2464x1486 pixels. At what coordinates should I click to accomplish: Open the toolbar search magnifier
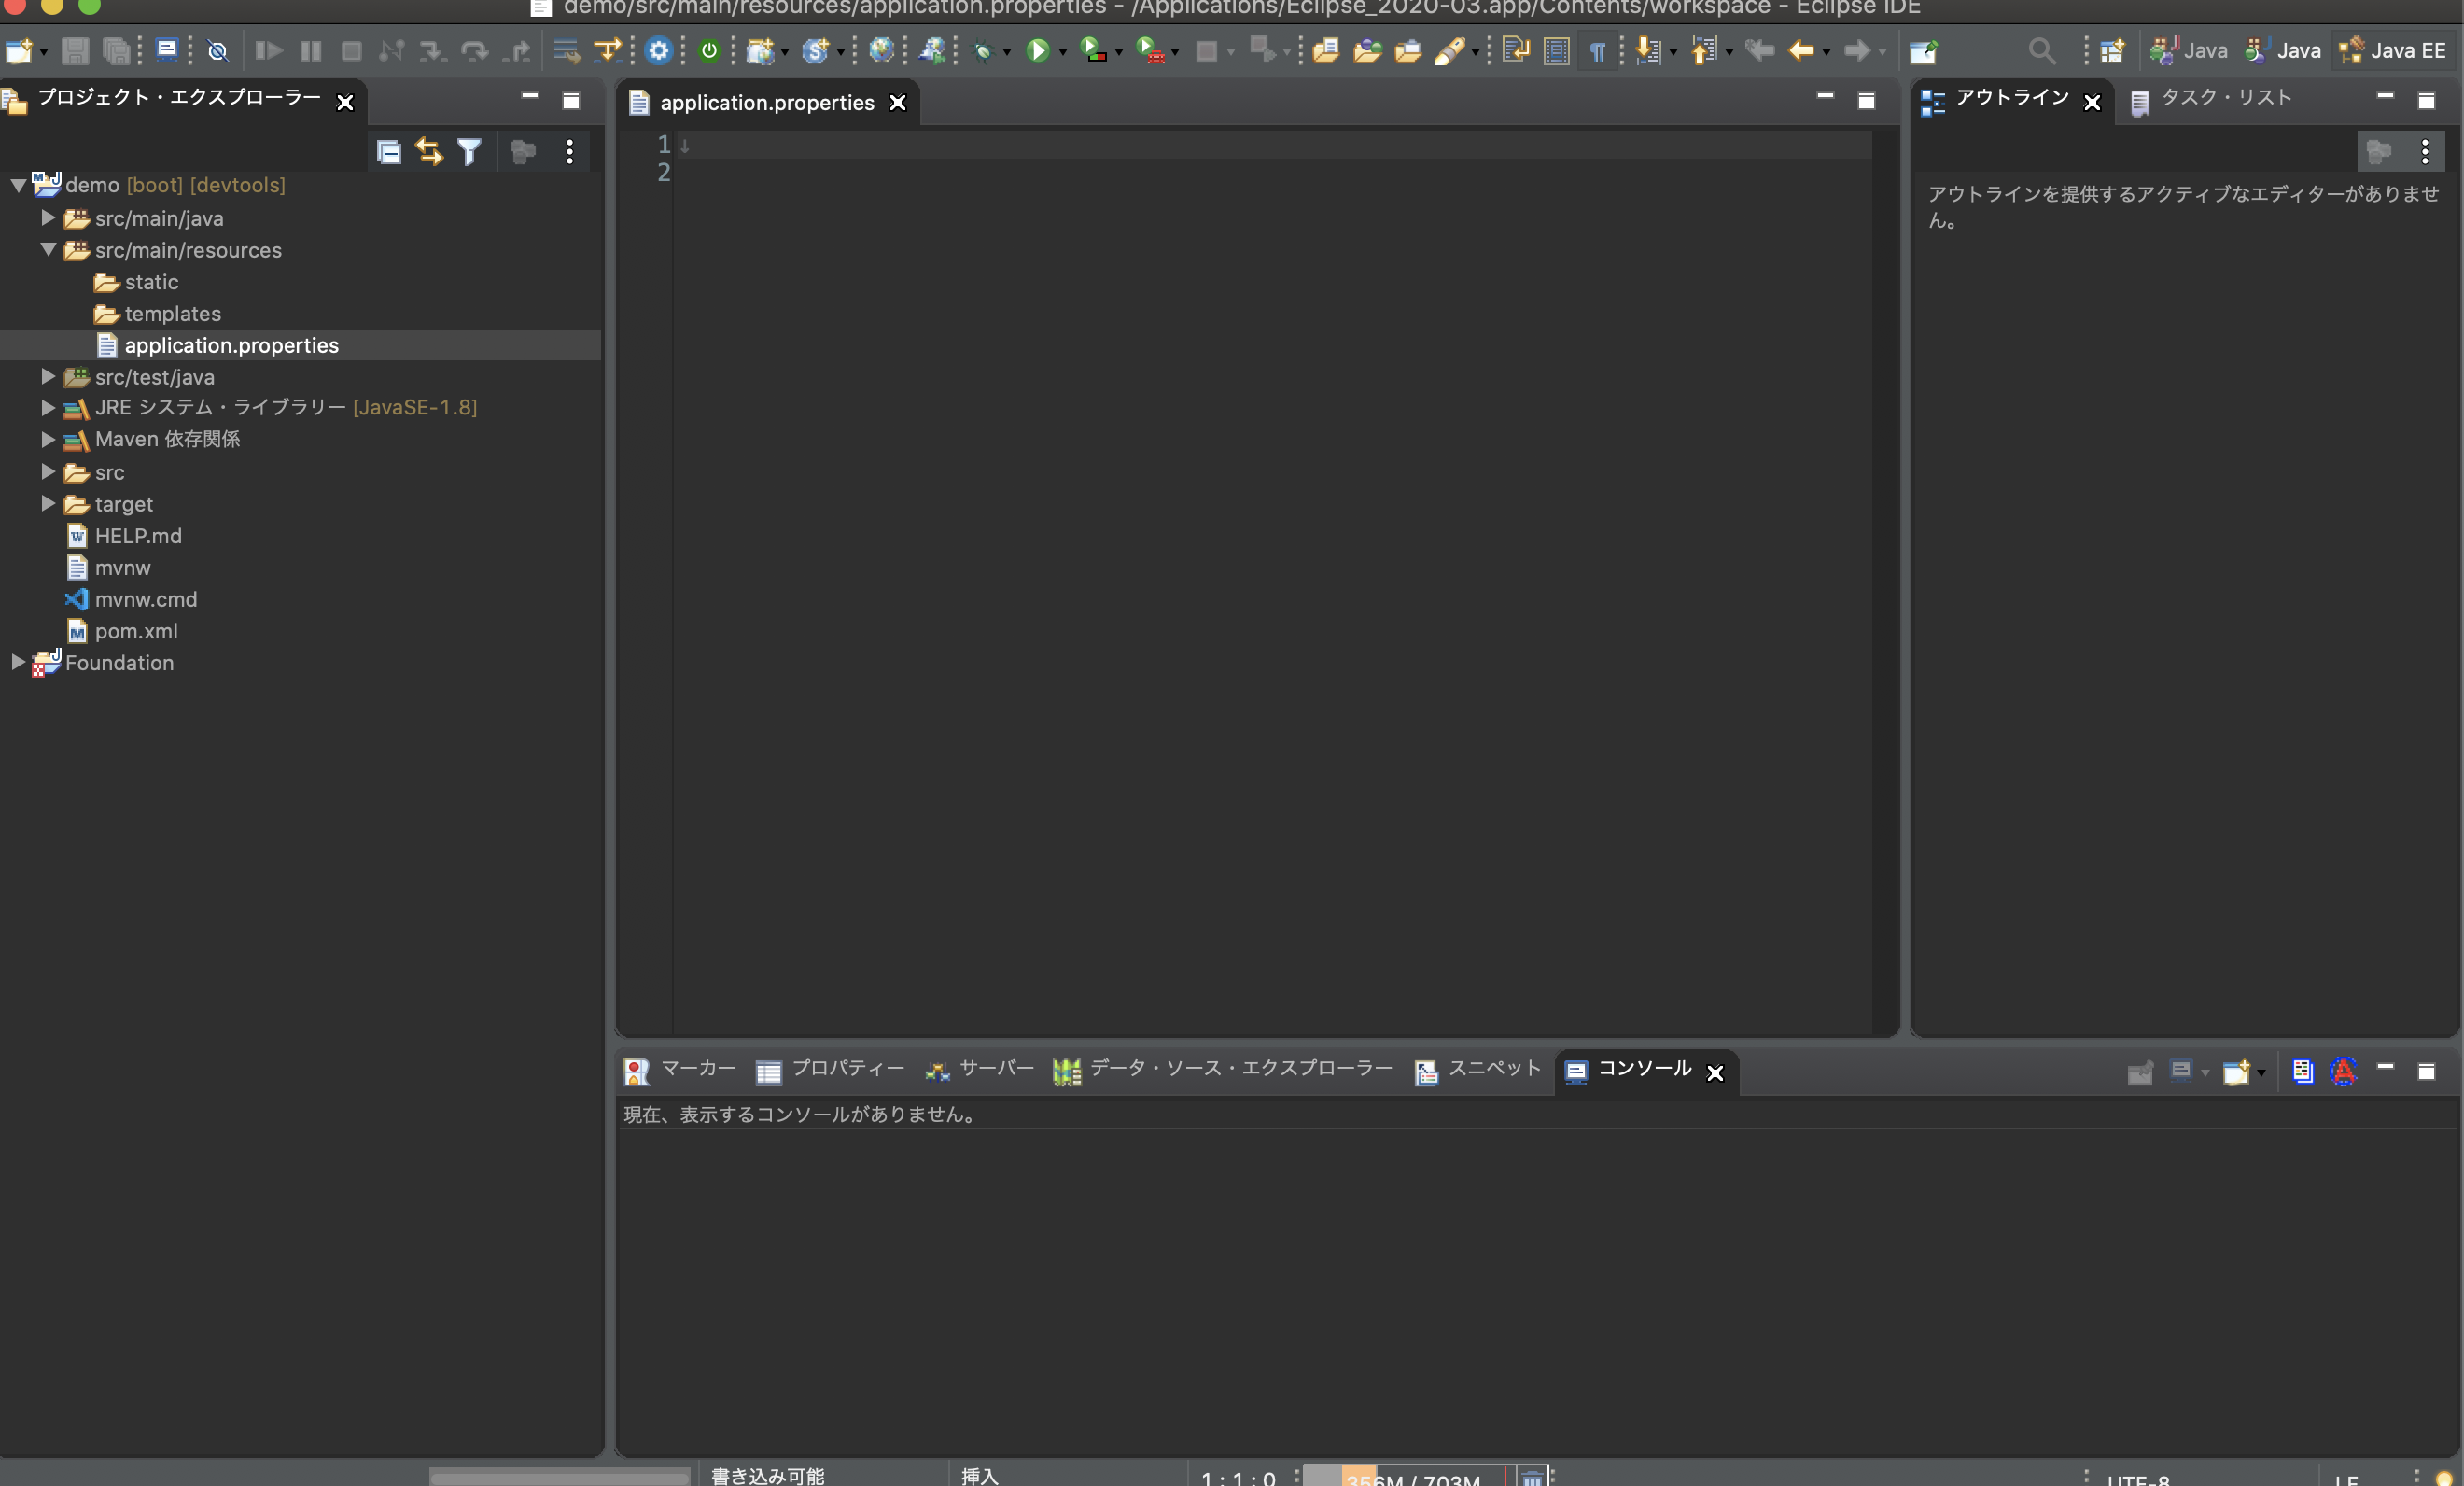pos(2041,50)
